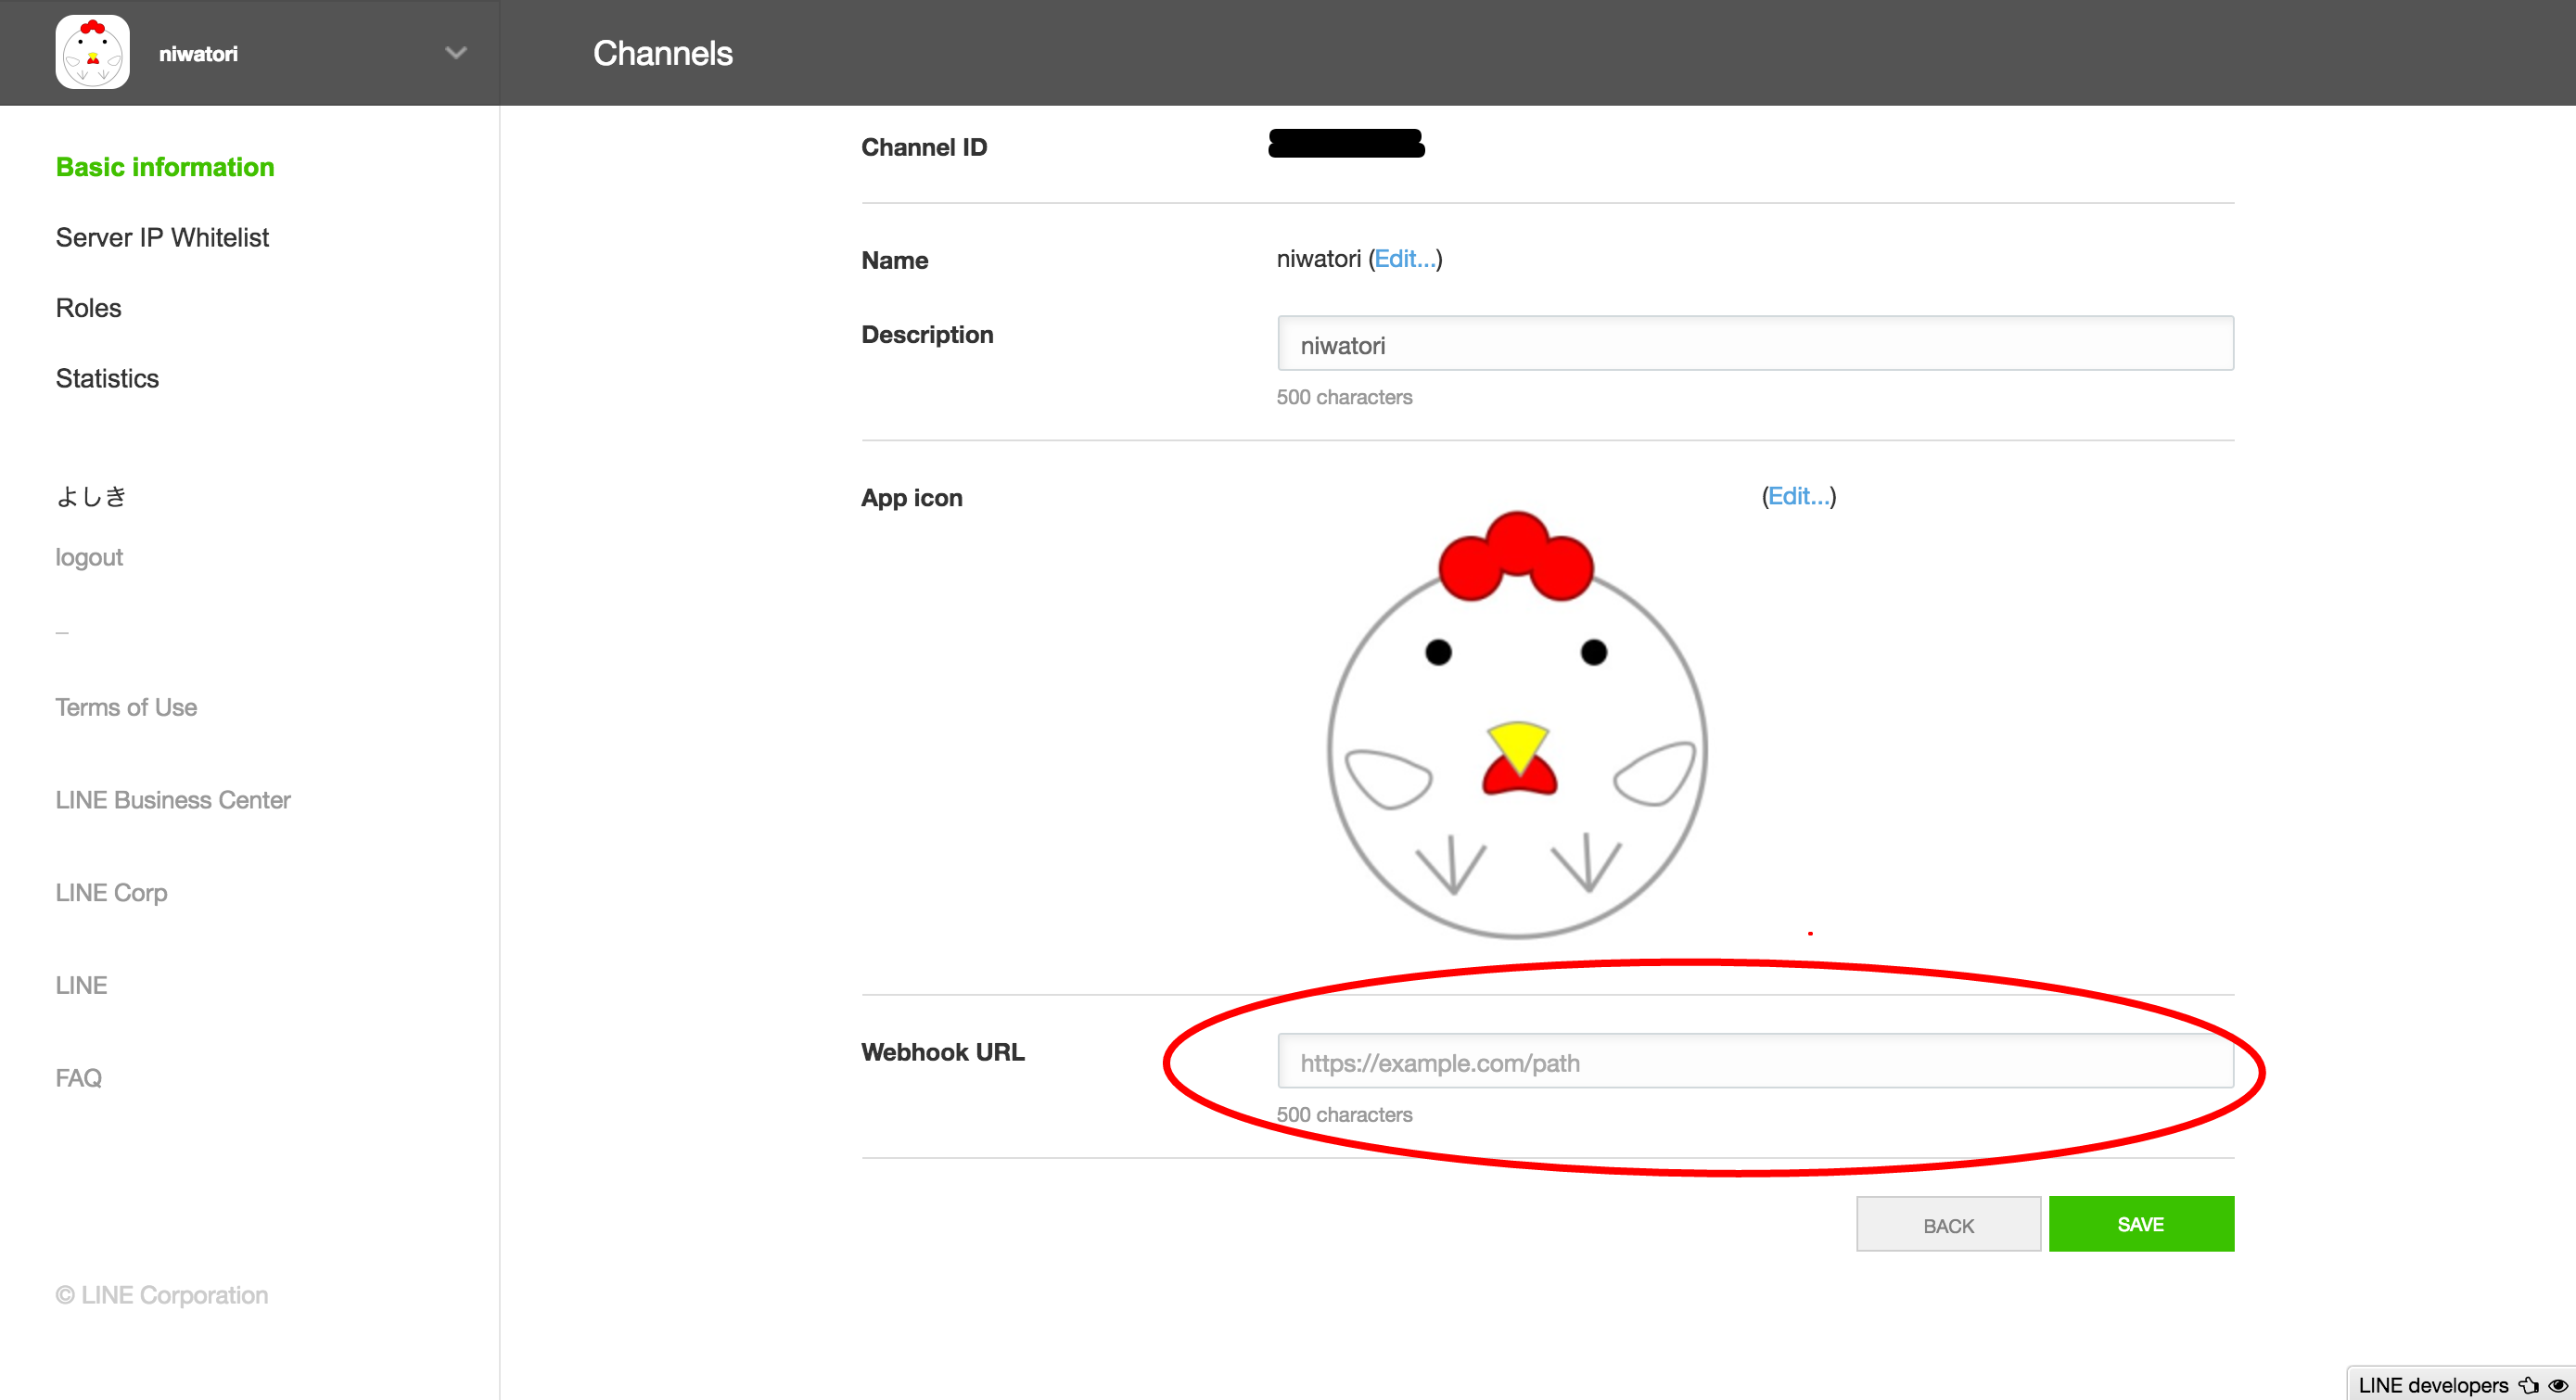Image resolution: width=2576 pixels, height=1400 pixels.
Task: Toggle the eye icon in bottom-right badge
Action: click(x=2557, y=1385)
